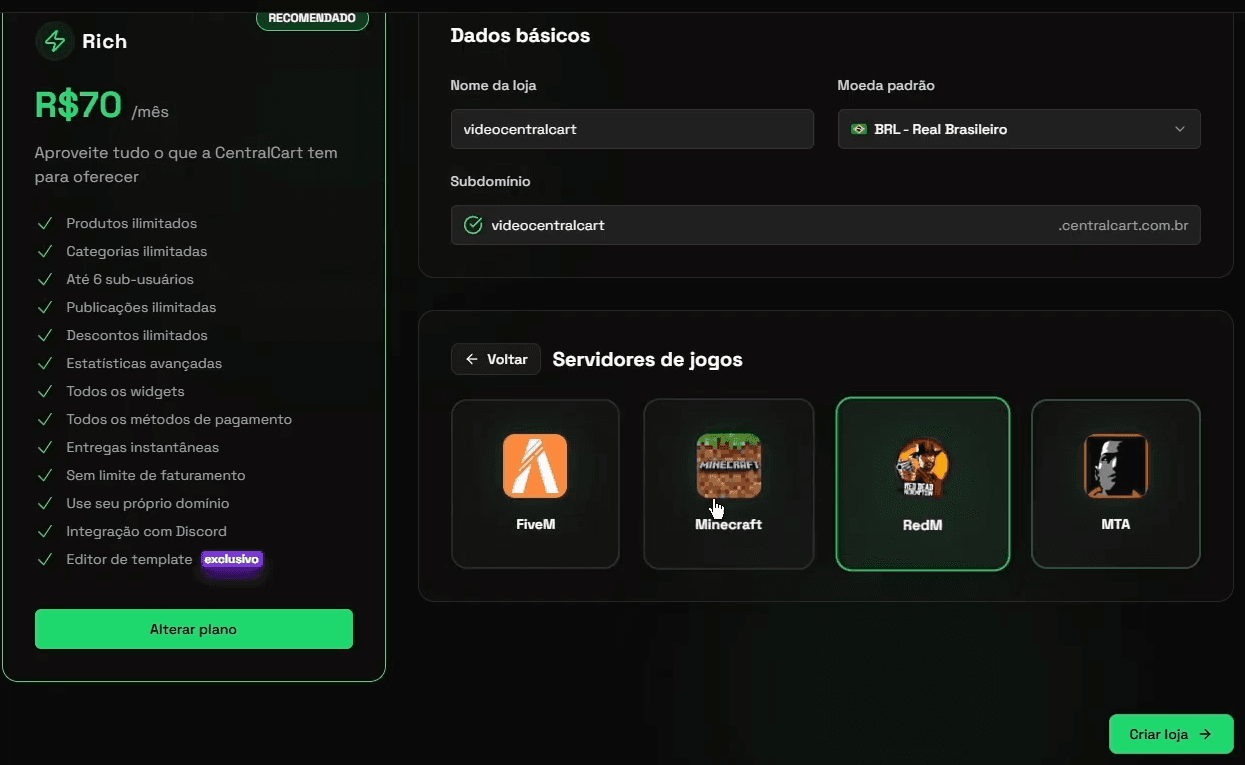Screen dimensions: 1245x765
Task: Click the RedM label text
Action: [x=922, y=524]
